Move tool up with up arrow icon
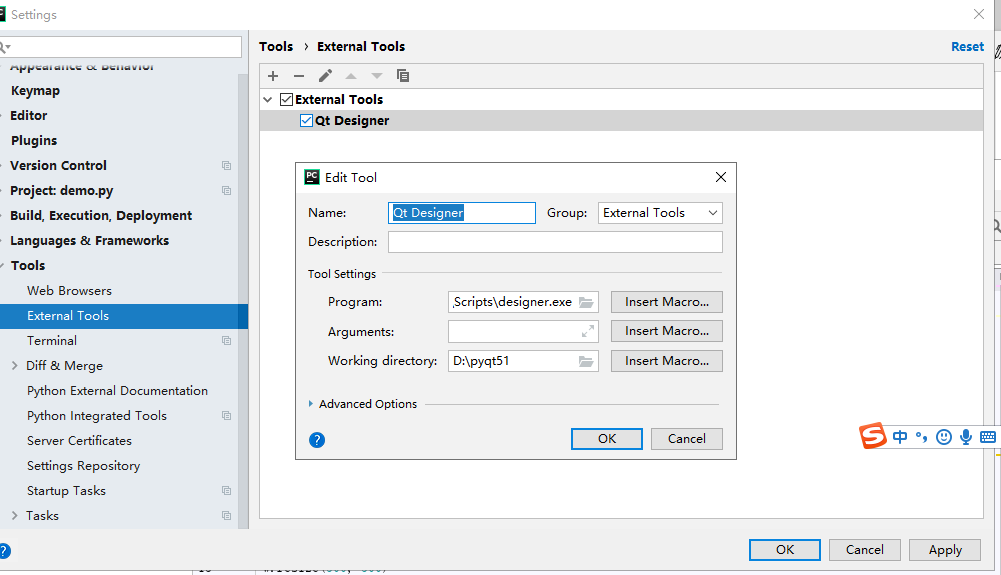Viewport: 1001px width, 575px height. click(351, 76)
